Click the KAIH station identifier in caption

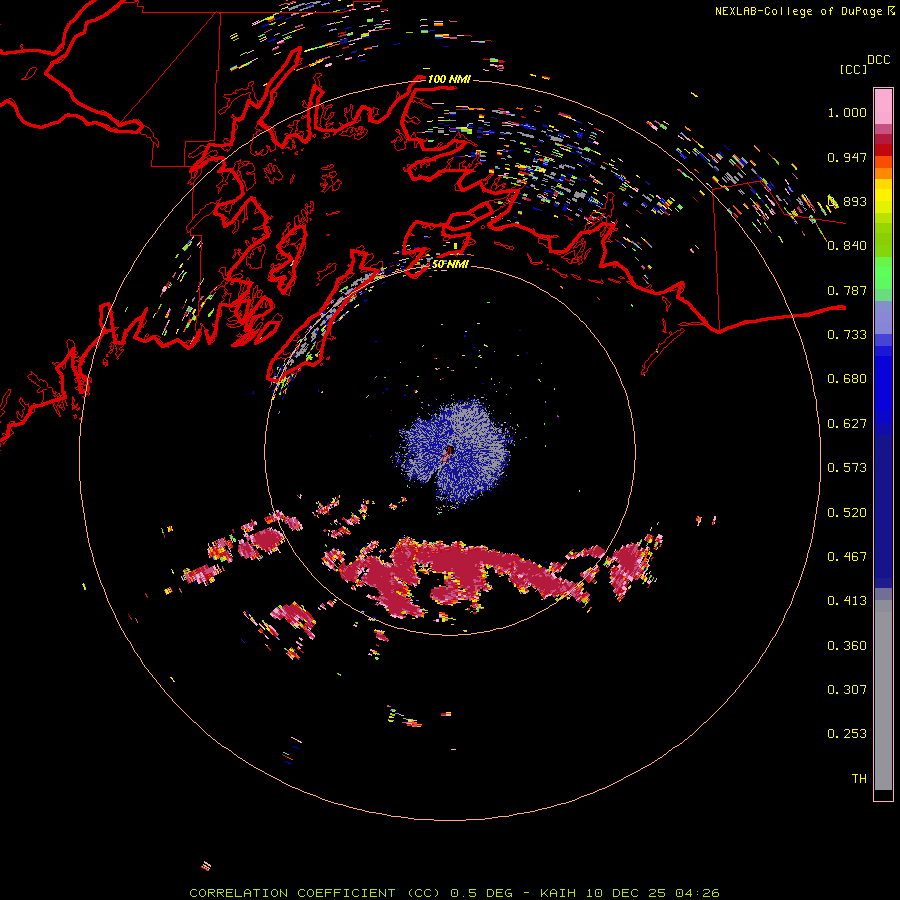(558, 893)
